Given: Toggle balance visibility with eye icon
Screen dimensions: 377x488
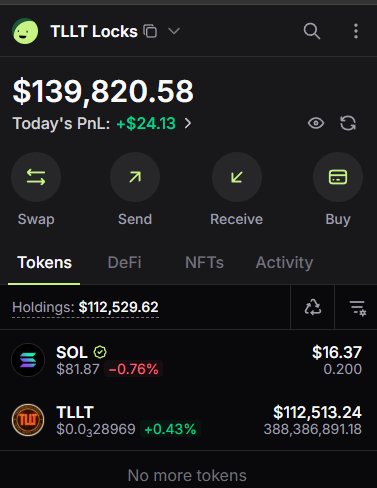Looking at the screenshot, I should 316,123.
